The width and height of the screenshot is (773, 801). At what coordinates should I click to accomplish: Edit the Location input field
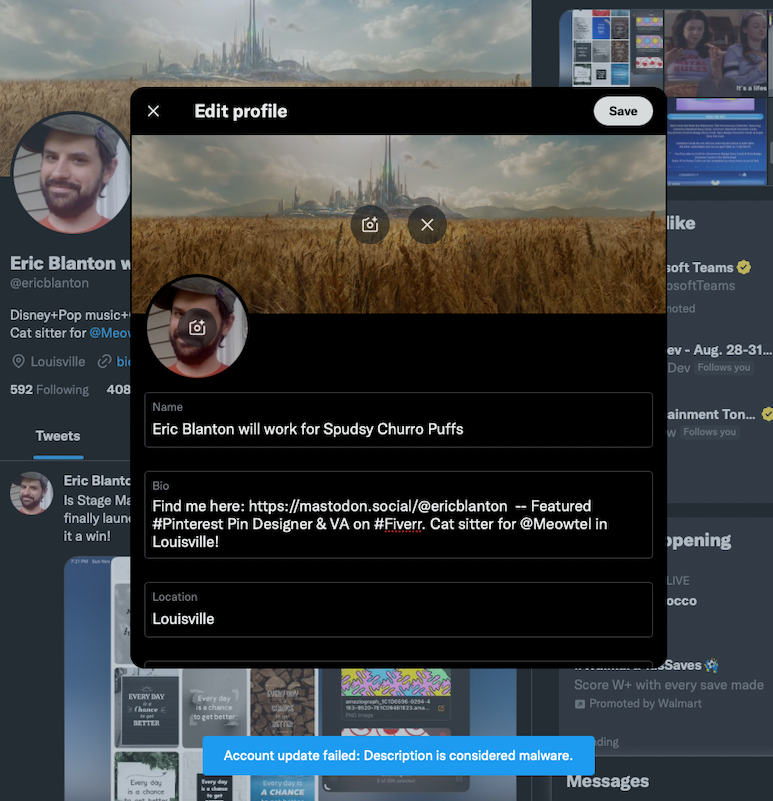point(399,609)
